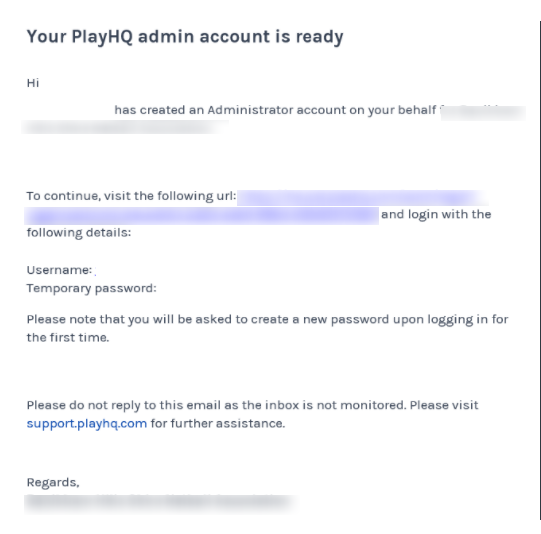The width and height of the screenshot is (541, 534).
Task: Click the 'Please do not reply to this email' line
Action: [253, 405]
